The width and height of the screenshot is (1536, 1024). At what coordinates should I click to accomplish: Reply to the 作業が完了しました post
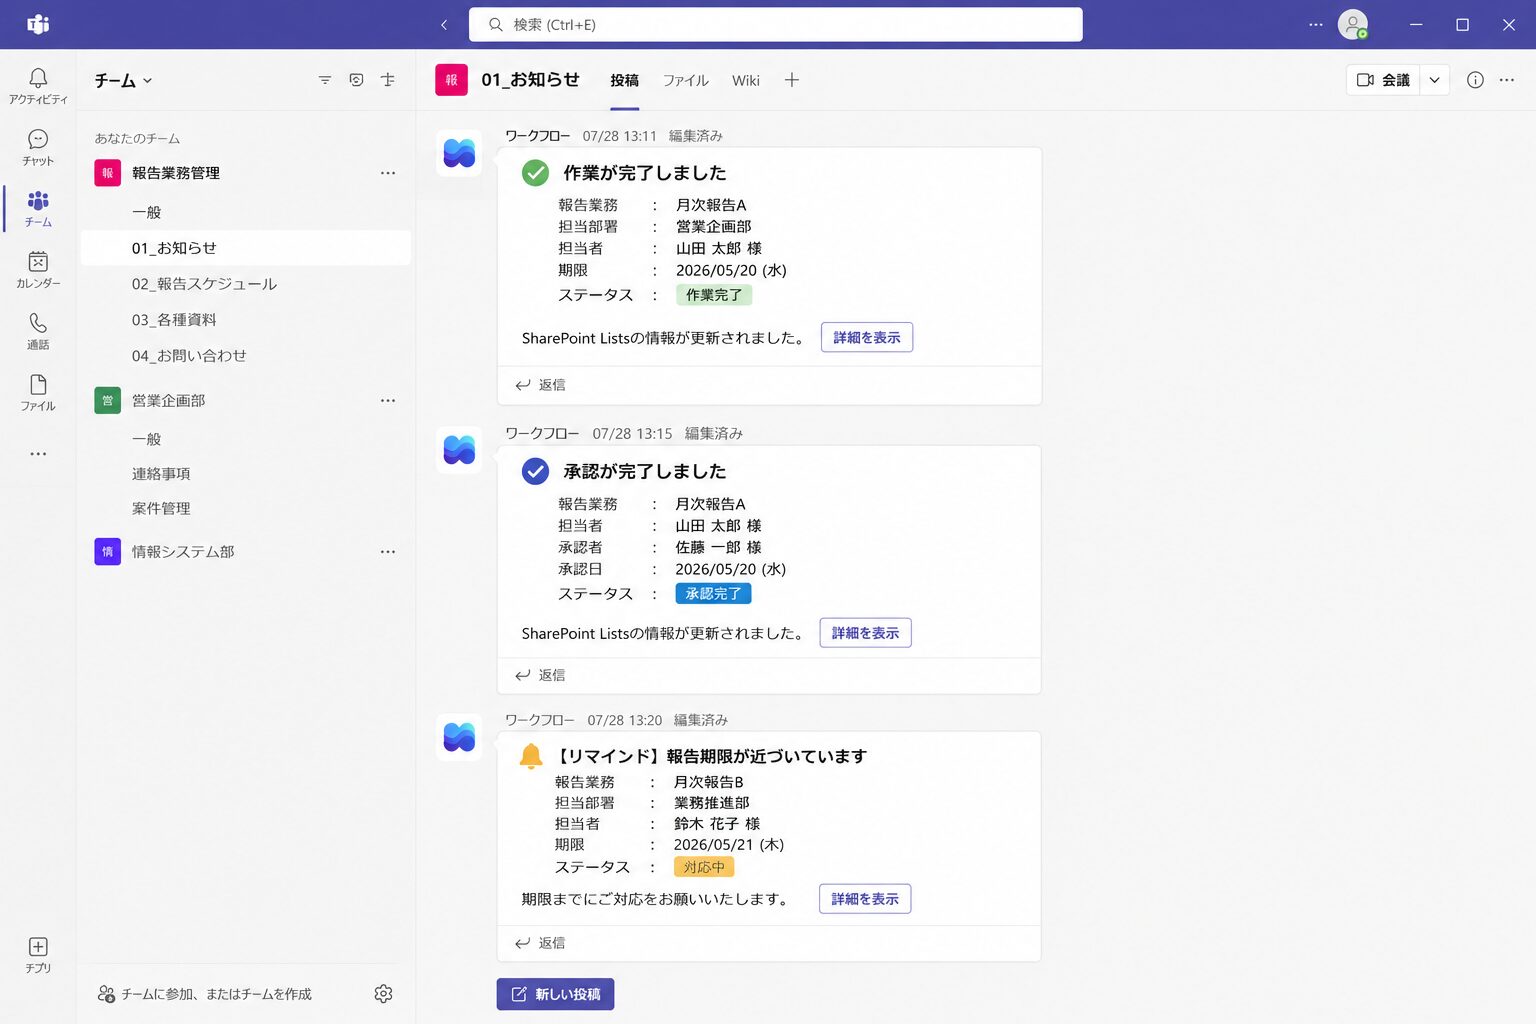coord(541,385)
